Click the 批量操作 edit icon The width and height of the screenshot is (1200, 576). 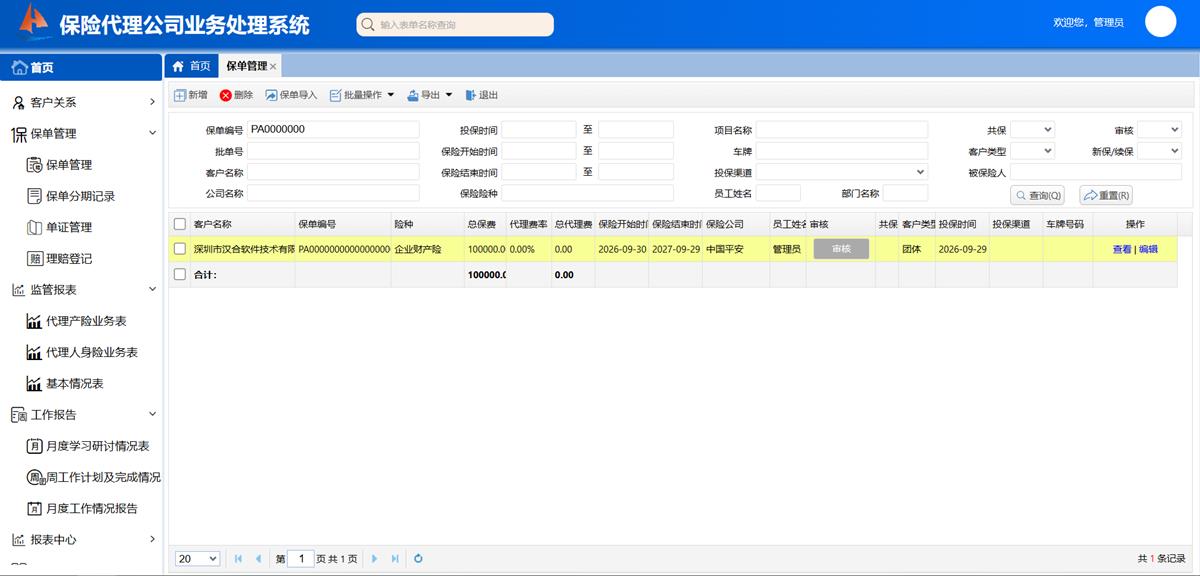pyautogui.click(x=335, y=95)
